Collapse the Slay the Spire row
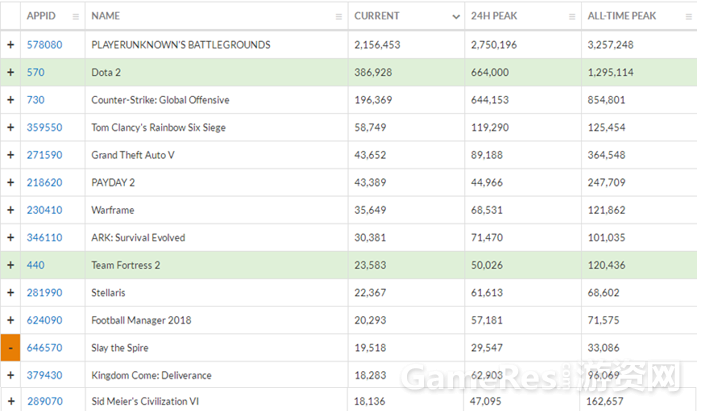Image resolution: width=706 pixels, height=411 pixels. tap(10, 348)
